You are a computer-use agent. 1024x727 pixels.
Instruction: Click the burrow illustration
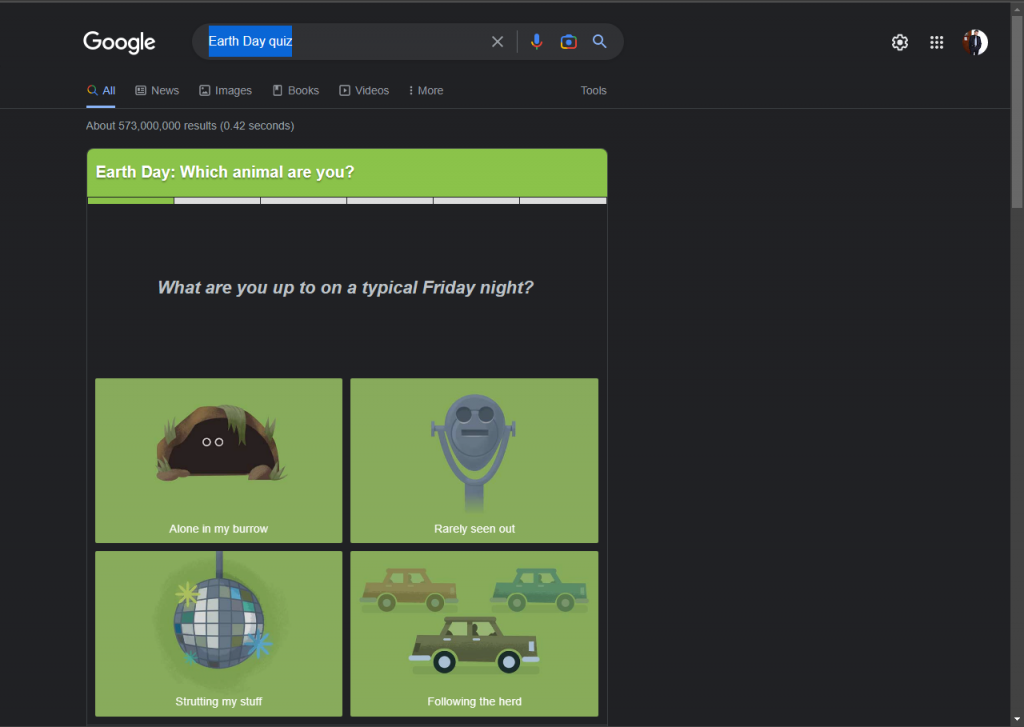click(x=220, y=443)
